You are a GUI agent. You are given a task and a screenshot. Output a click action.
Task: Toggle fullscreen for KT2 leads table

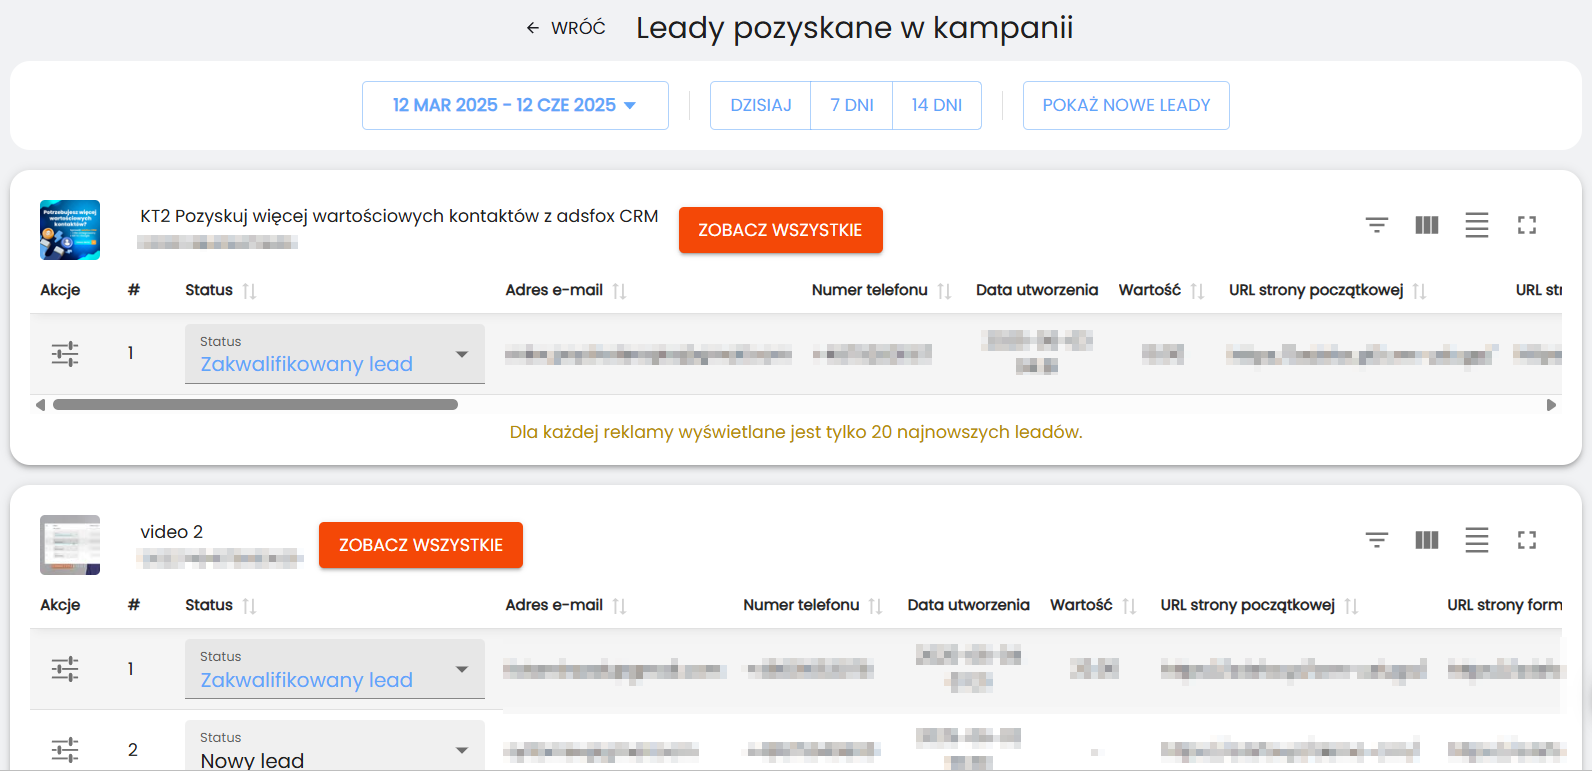click(x=1527, y=225)
